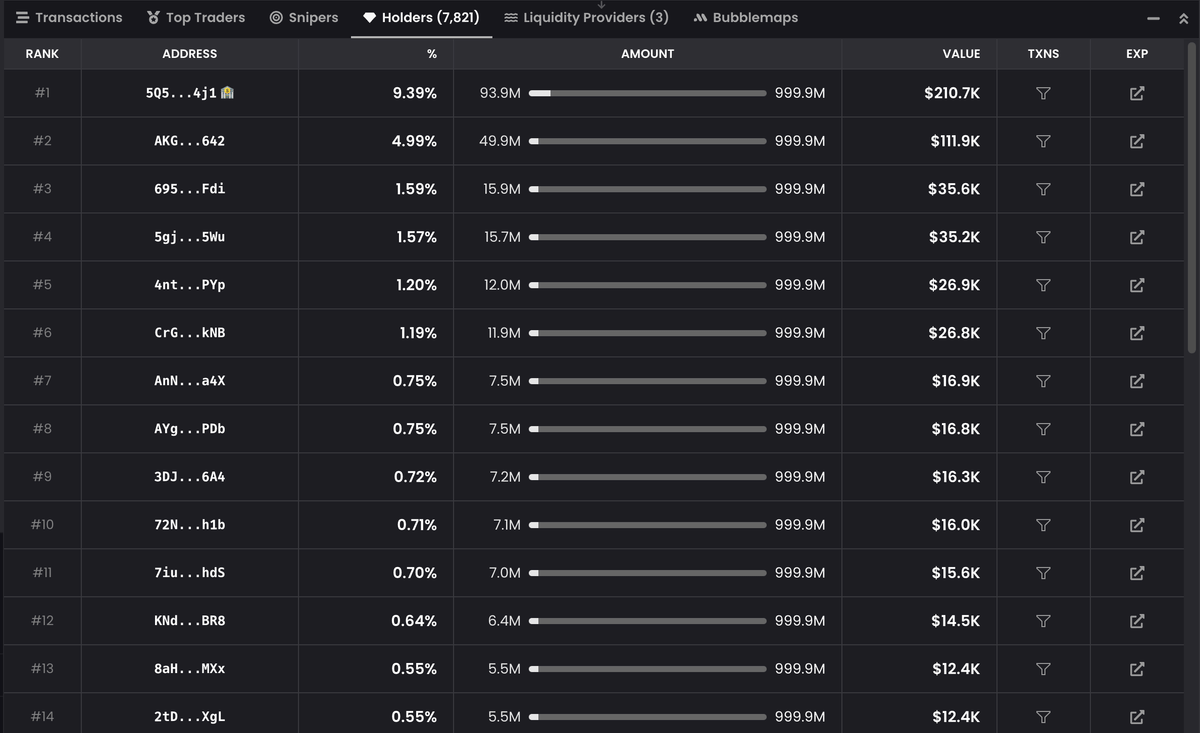Viewport: 1200px width, 733px height.
Task: Select the Top Traders icon
Action: (x=152, y=17)
